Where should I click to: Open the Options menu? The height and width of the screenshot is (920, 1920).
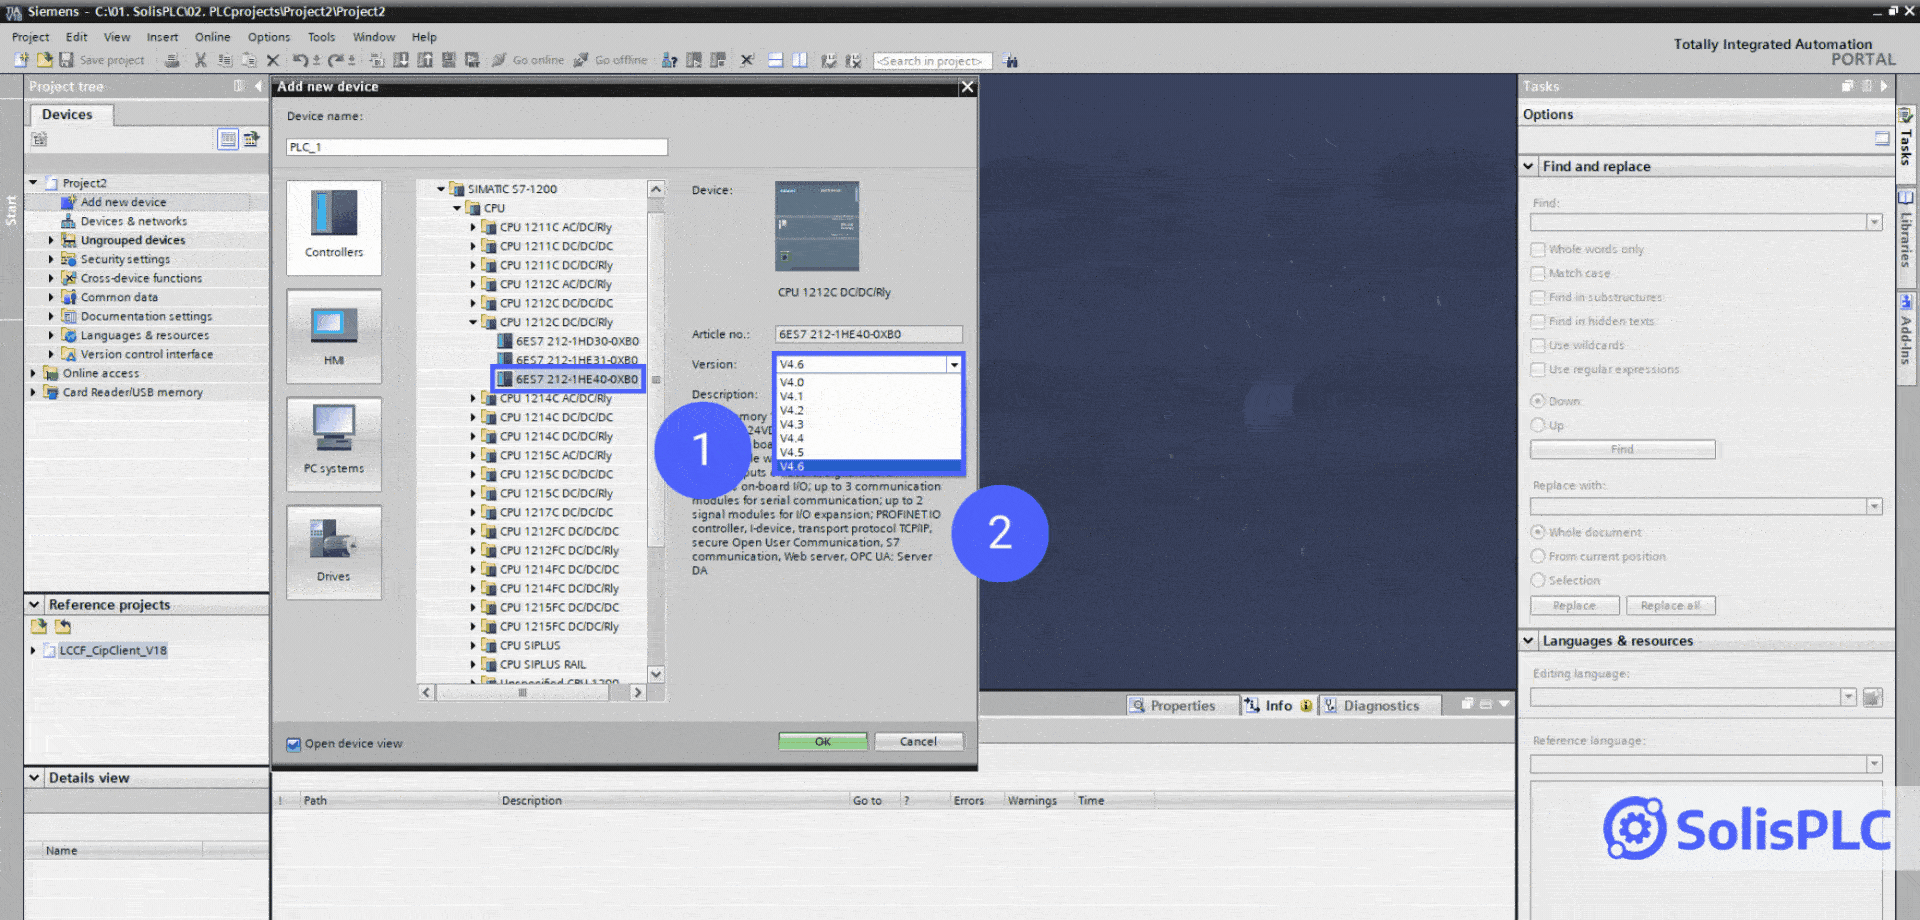coord(268,37)
